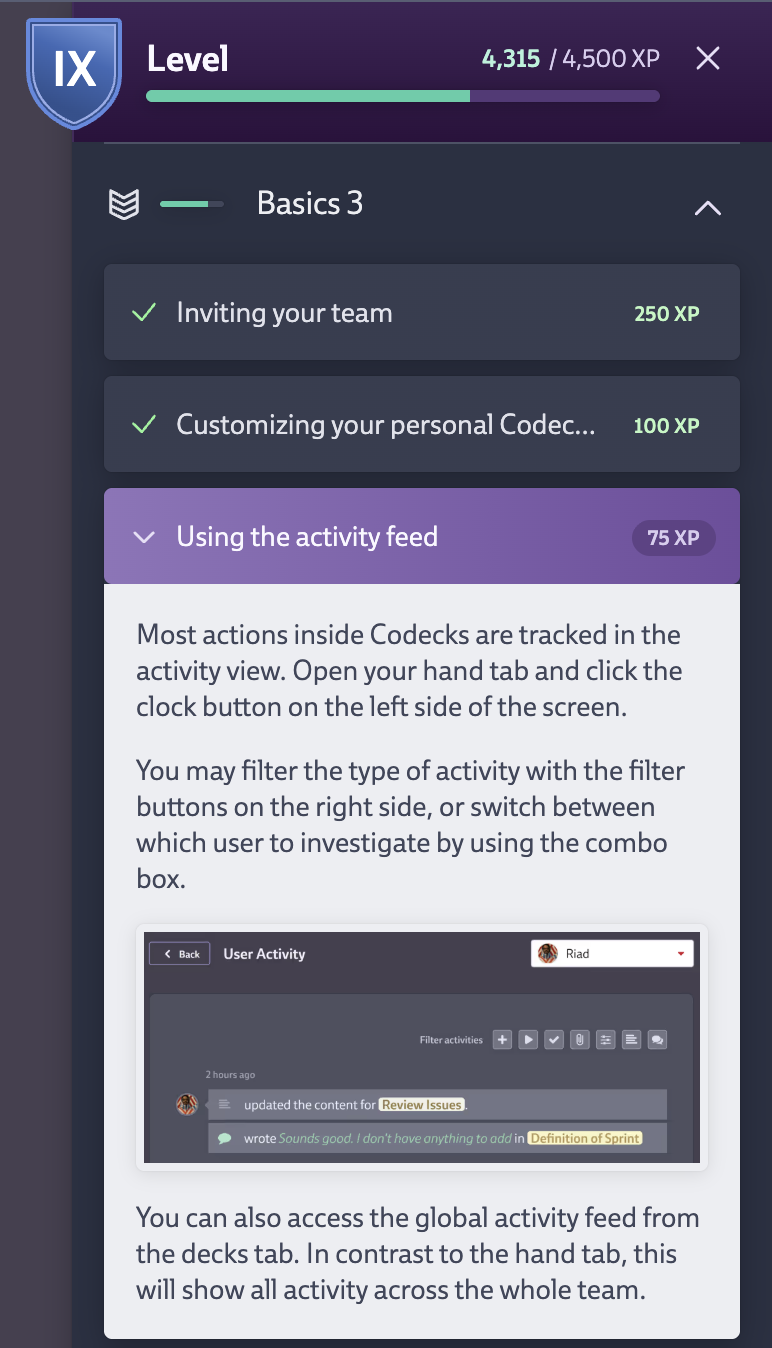Screen dimensions: 772x1348
Task: Open the Riad user combo box
Action: [x=611, y=953]
